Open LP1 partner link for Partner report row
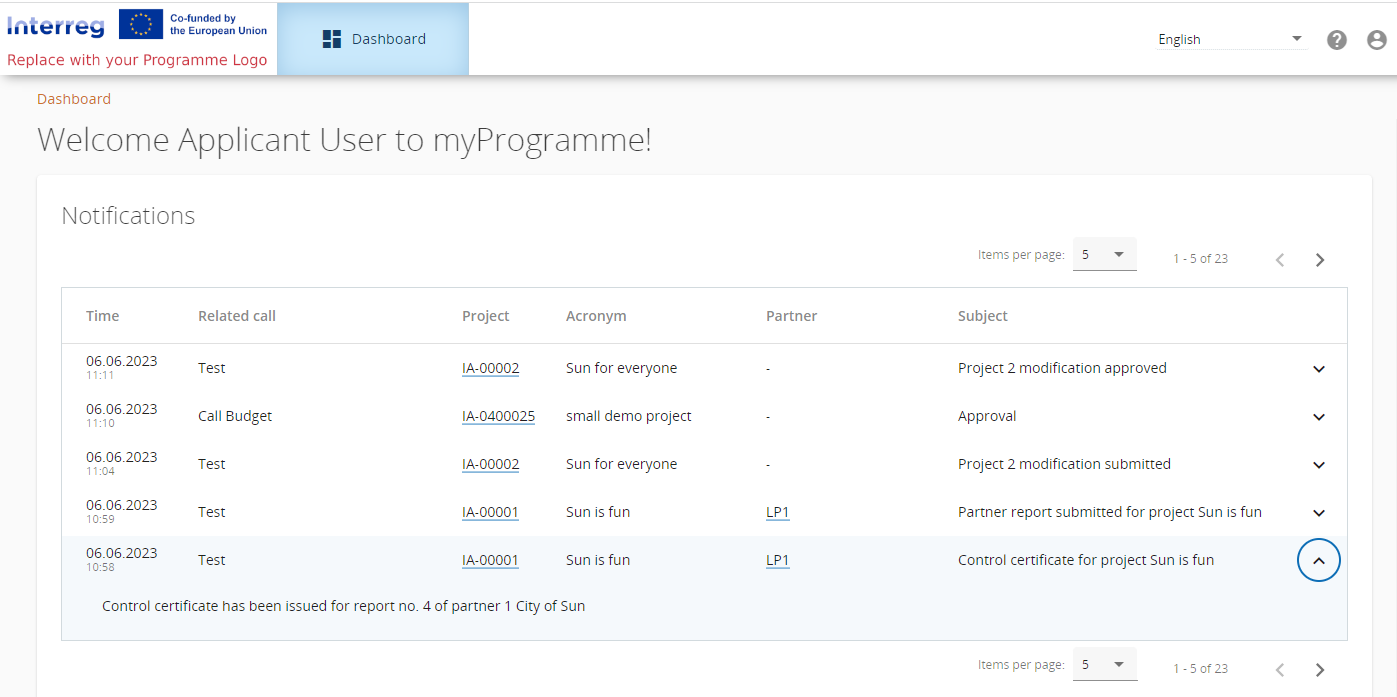This screenshot has height=697, width=1397. click(x=777, y=512)
